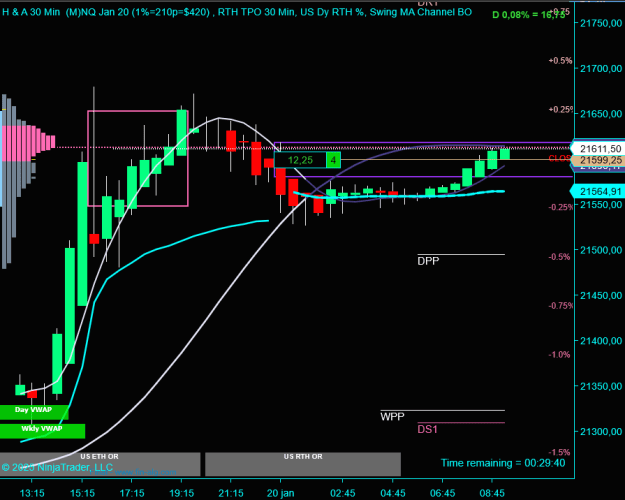Click the 21564,91 cyan VWAP price marker
This screenshot has width=625, height=500.
[x=598, y=192]
